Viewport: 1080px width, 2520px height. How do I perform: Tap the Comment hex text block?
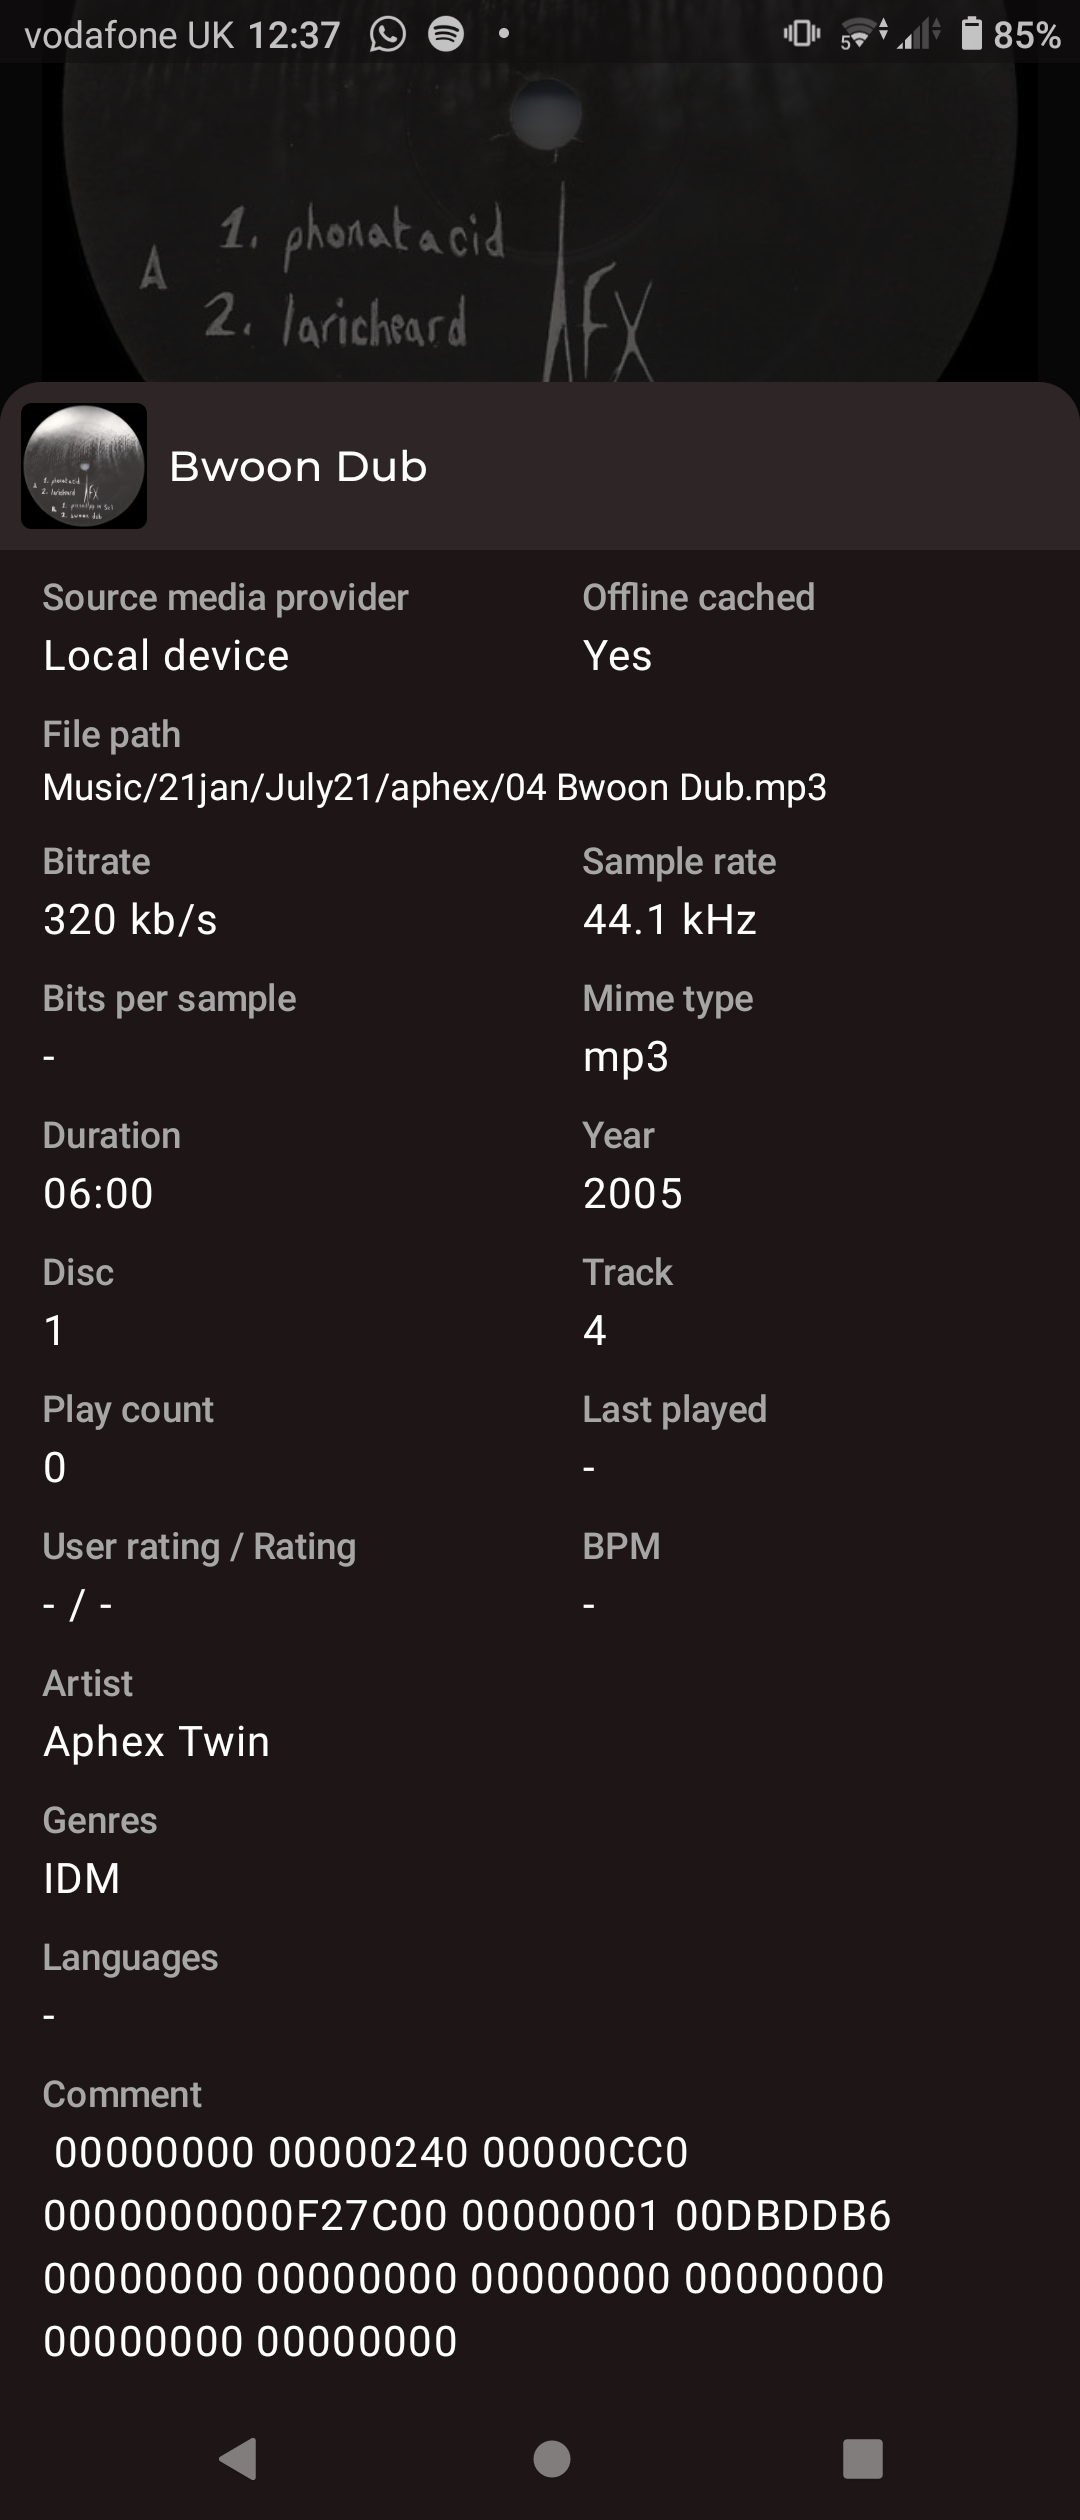(467, 2246)
